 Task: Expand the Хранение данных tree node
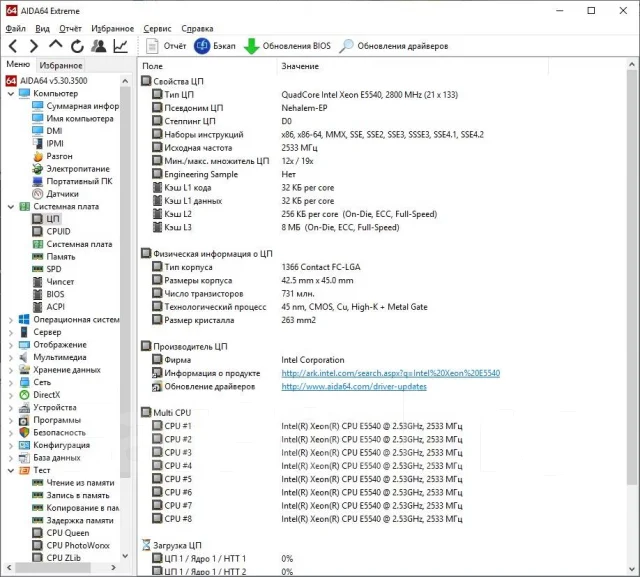coord(11,370)
